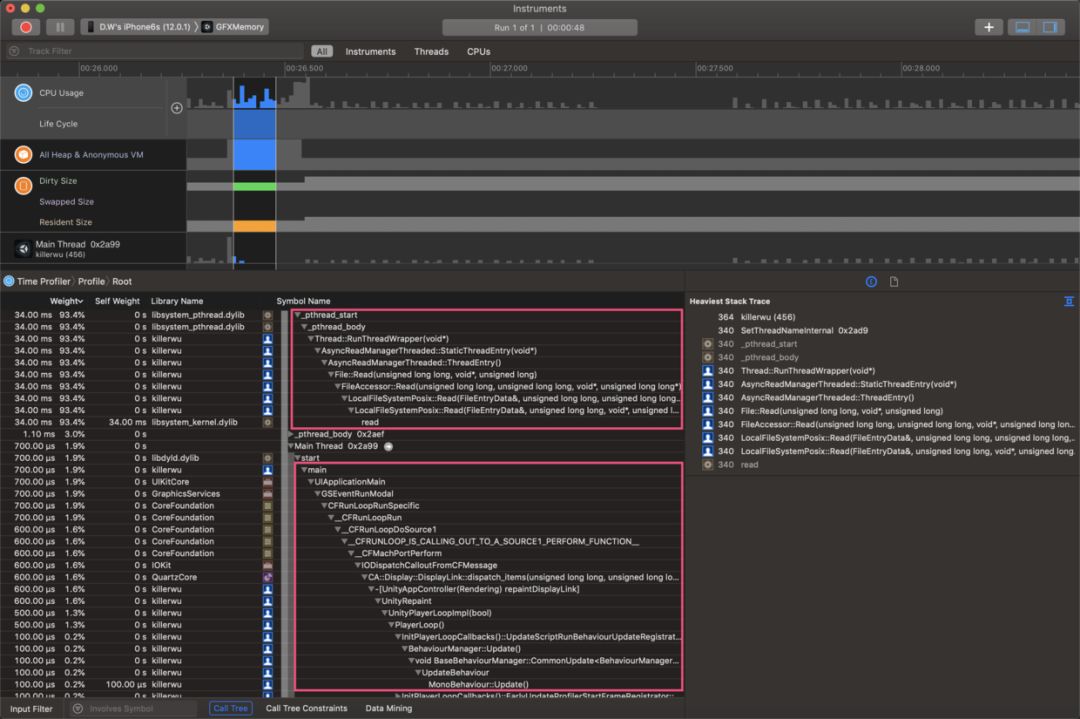Expand the _pthread_body 0x2aef node
The width and height of the screenshot is (1080, 719).
point(291,435)
